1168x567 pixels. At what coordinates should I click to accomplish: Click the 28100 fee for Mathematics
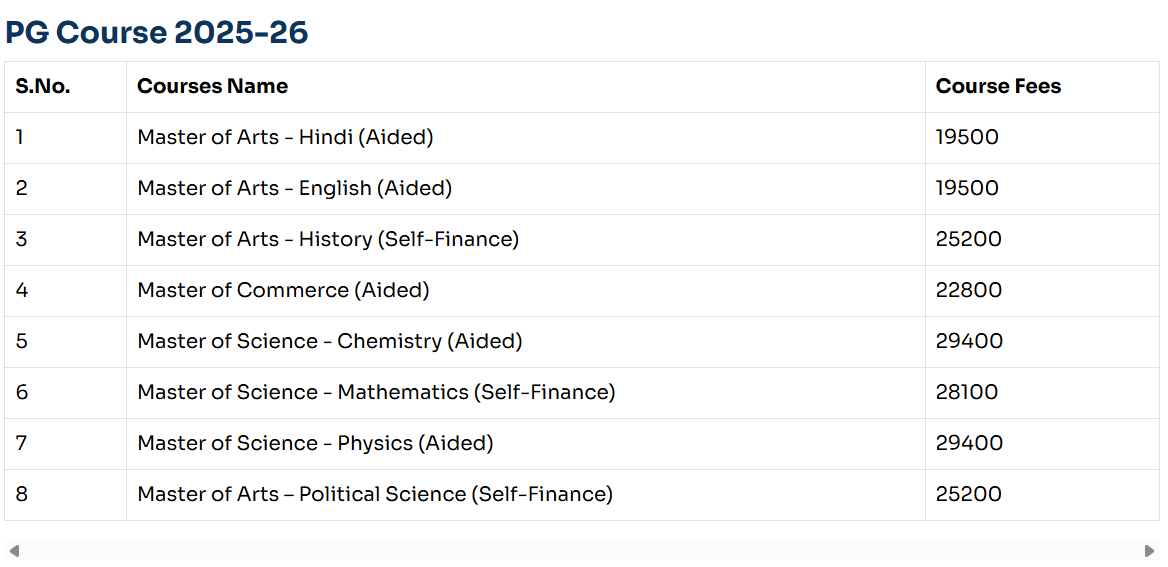coord(967,393)
